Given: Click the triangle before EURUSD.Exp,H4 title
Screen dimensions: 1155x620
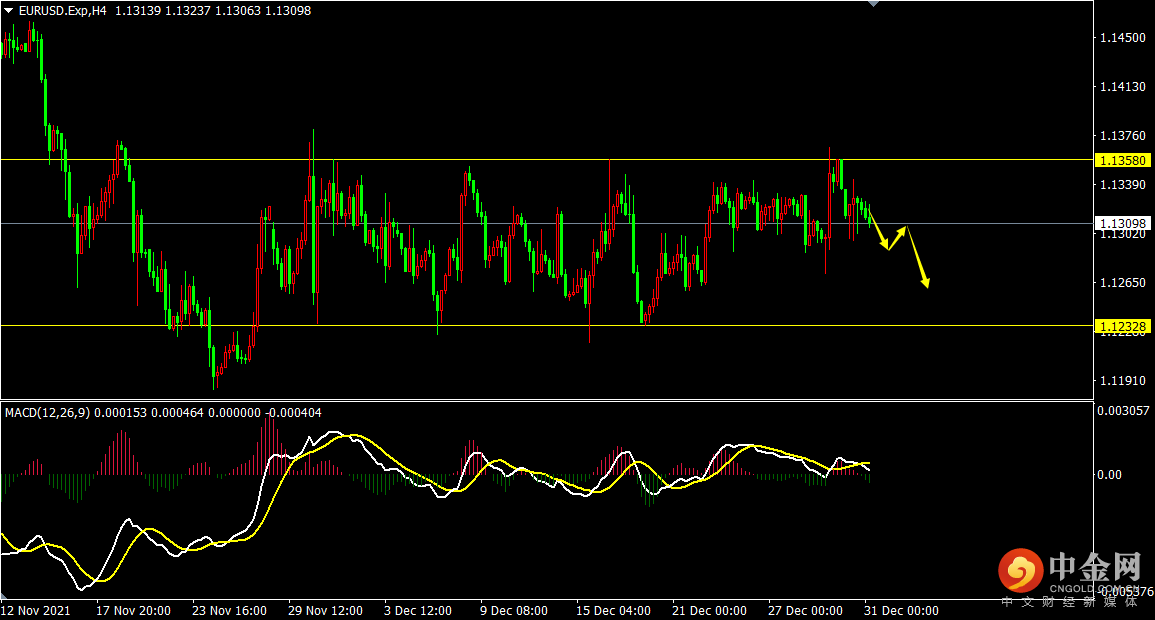Looking at the screenshot, I should 8,11.
